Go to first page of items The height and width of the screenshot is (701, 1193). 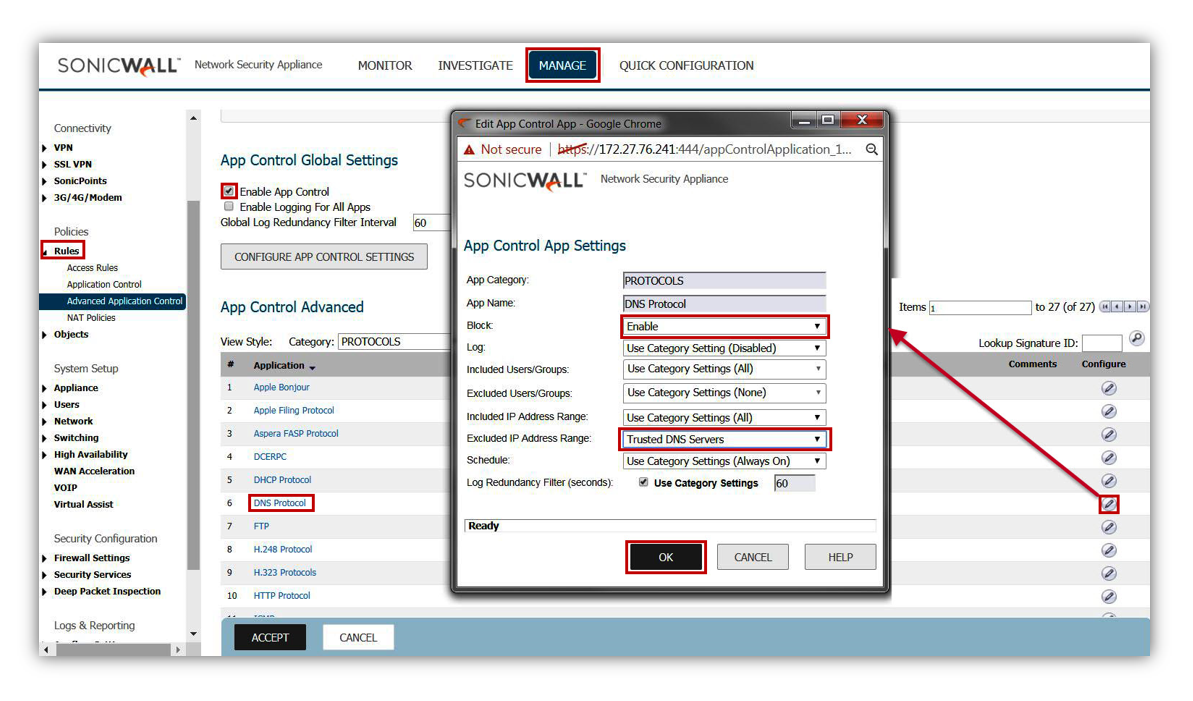click(x=1106, y=307)
